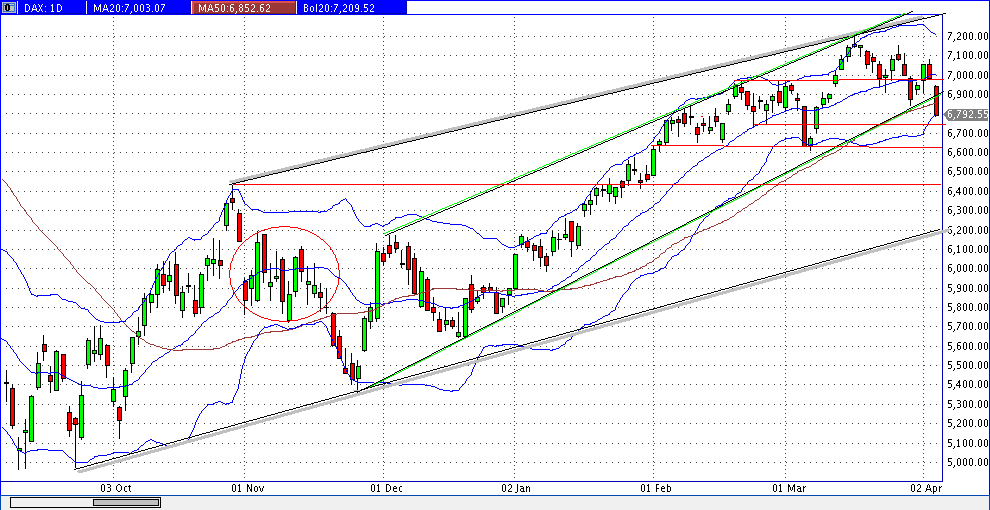This screenshot has width=990, height=510.
Task: Click the current price tag 6,792.55
Action: (x=966, y=114)
